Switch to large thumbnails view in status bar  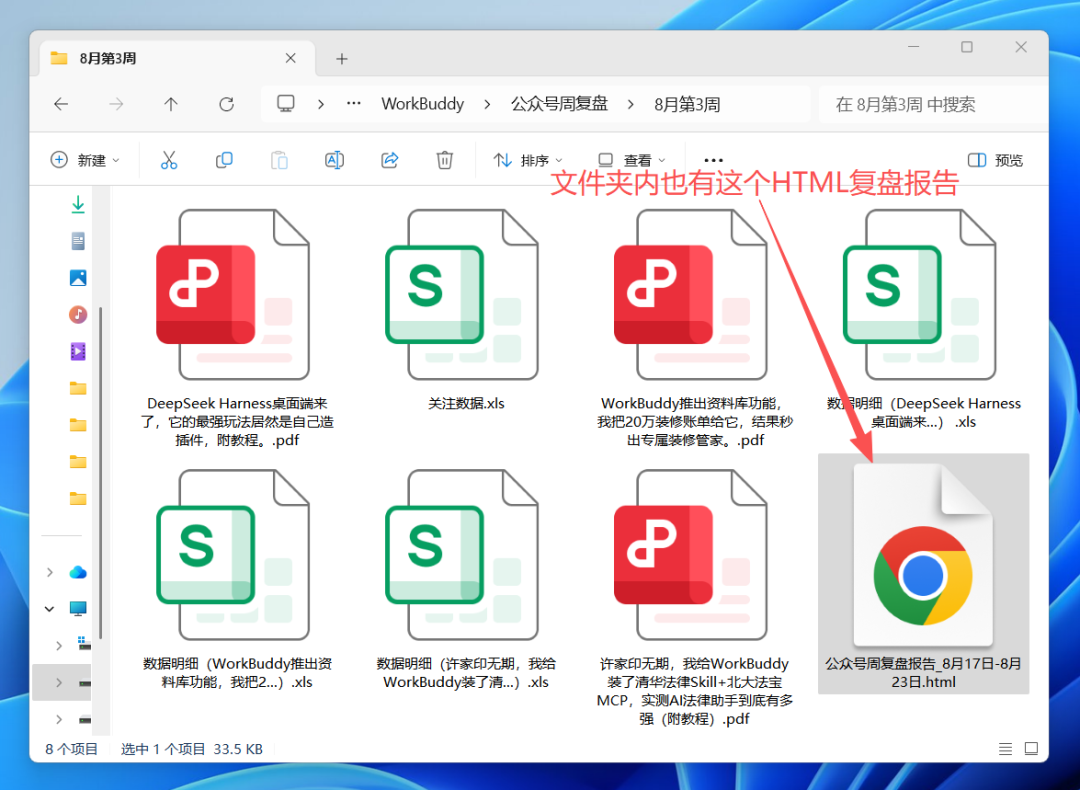coord(1031,749)
